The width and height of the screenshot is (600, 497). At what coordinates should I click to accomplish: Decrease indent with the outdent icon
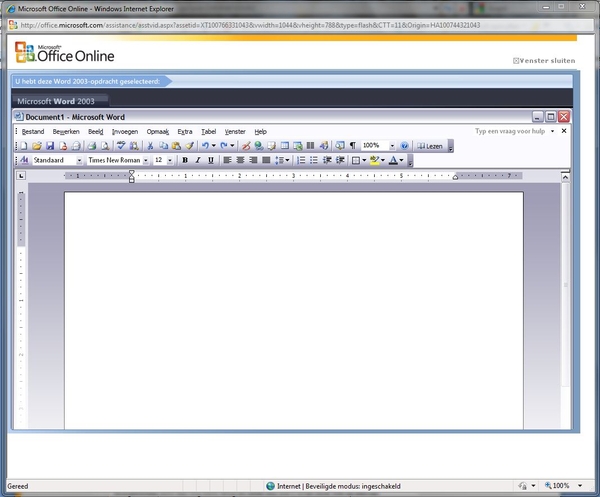[327, 160]
